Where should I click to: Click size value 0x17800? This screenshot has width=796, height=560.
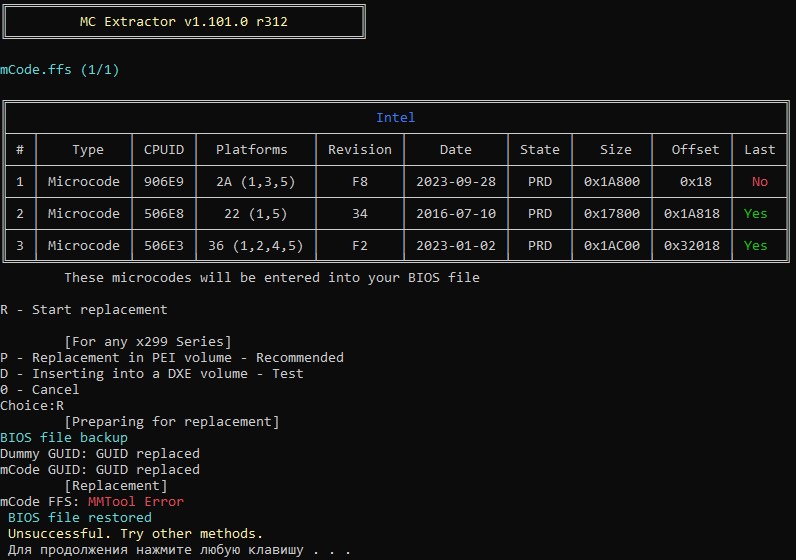[x=612, y=214]
